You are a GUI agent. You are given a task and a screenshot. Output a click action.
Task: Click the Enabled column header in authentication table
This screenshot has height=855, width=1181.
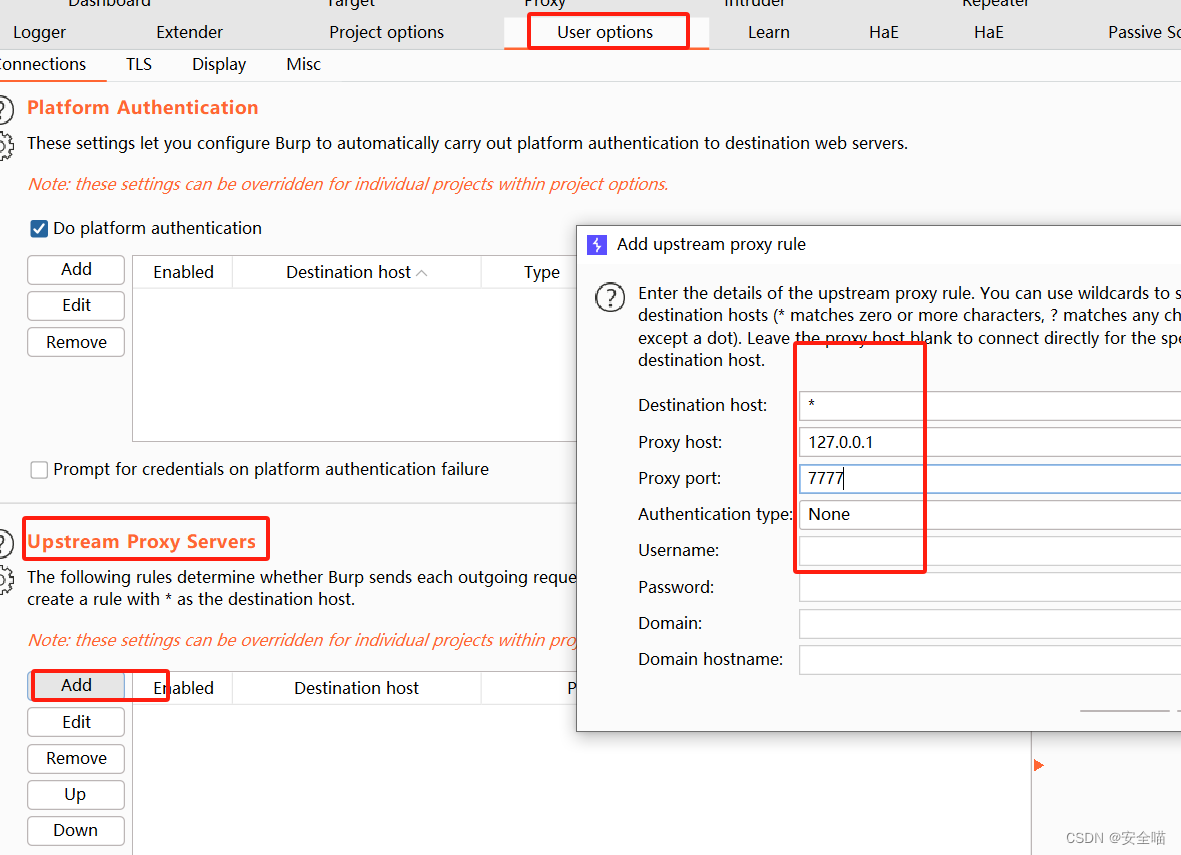(x=183, y=272)
